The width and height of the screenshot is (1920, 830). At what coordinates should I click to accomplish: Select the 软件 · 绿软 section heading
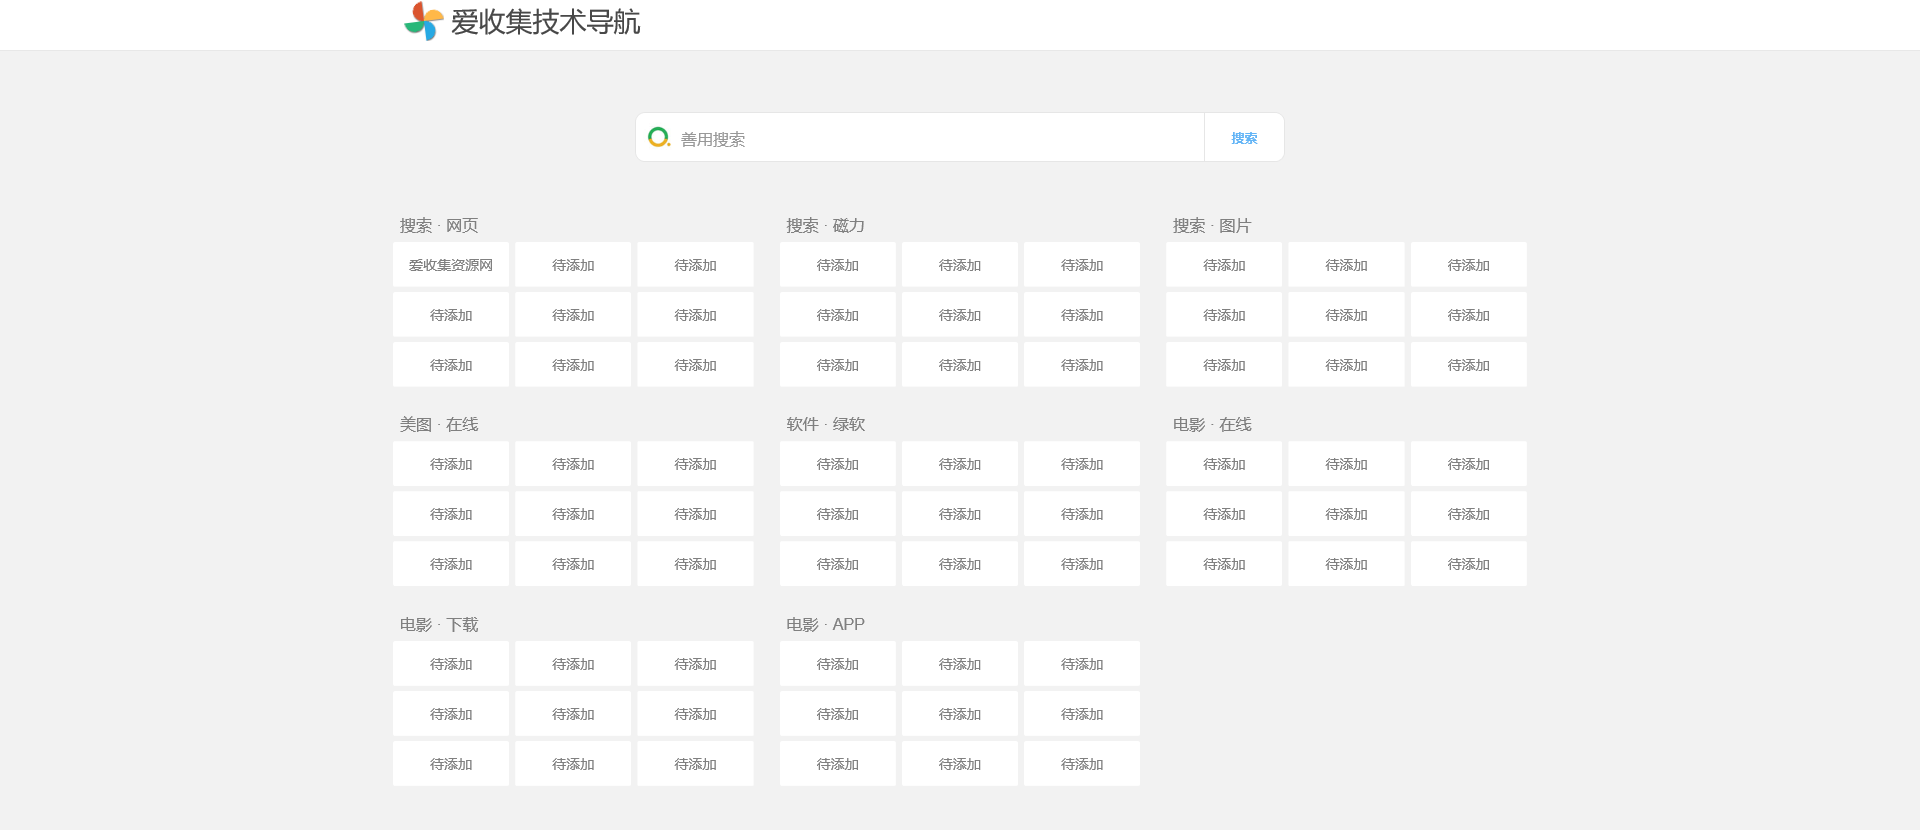[x=825, y=425]
